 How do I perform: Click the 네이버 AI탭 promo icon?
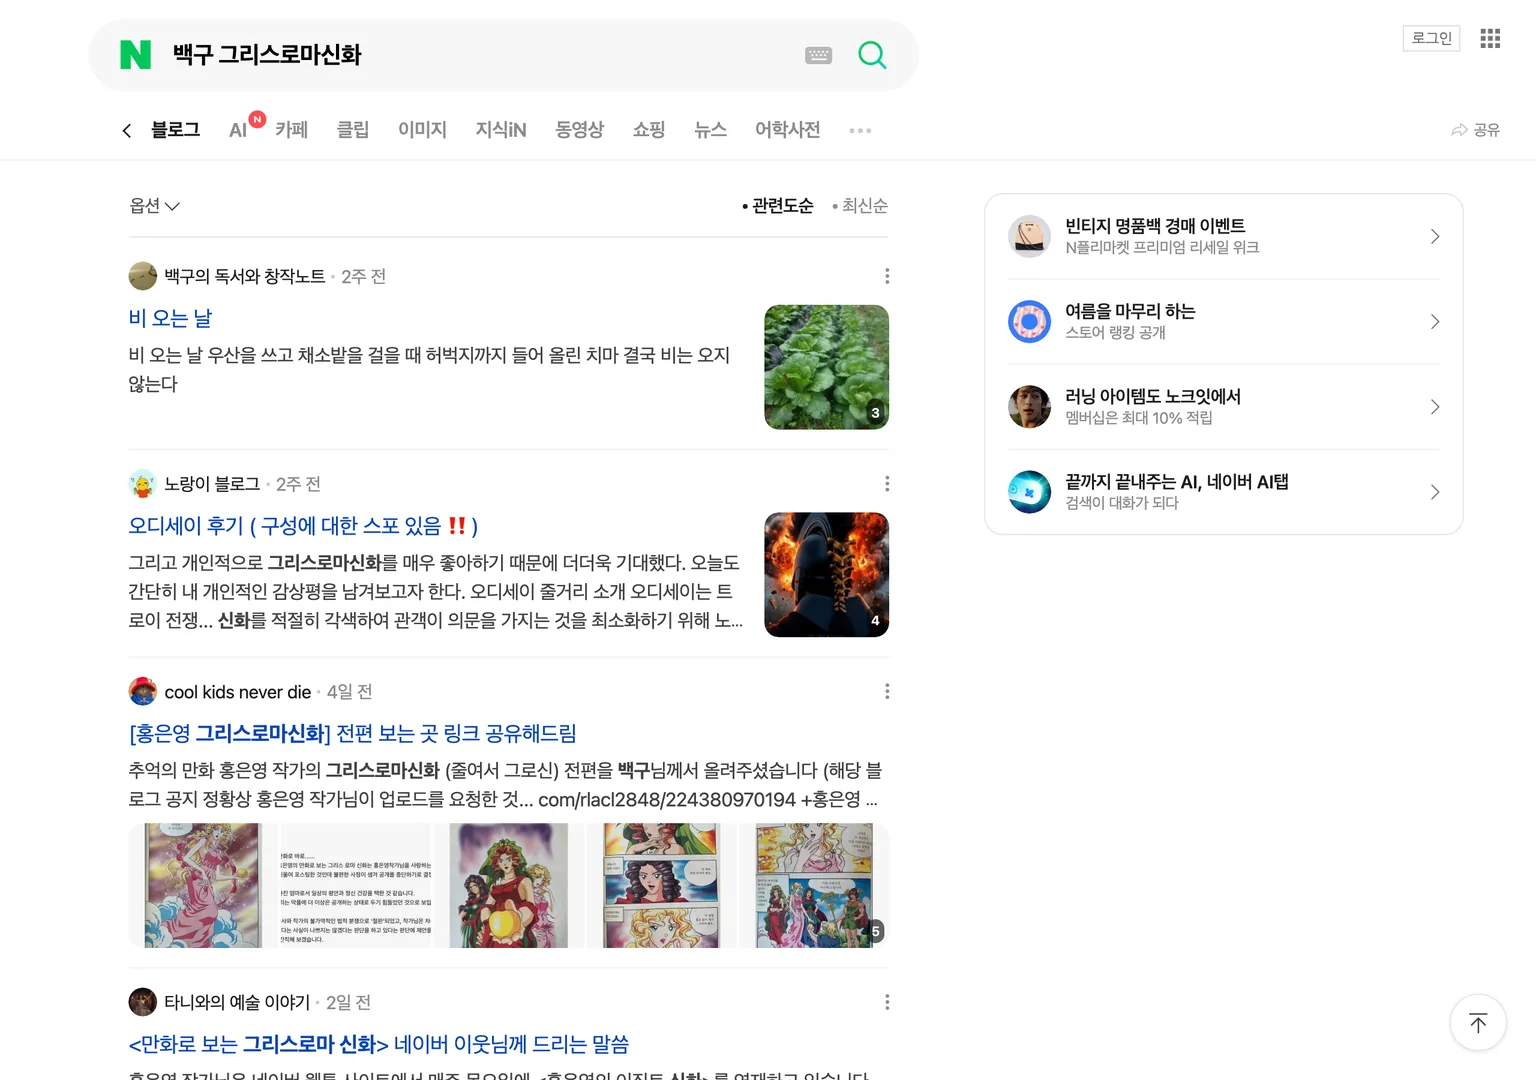point(1029,491)
